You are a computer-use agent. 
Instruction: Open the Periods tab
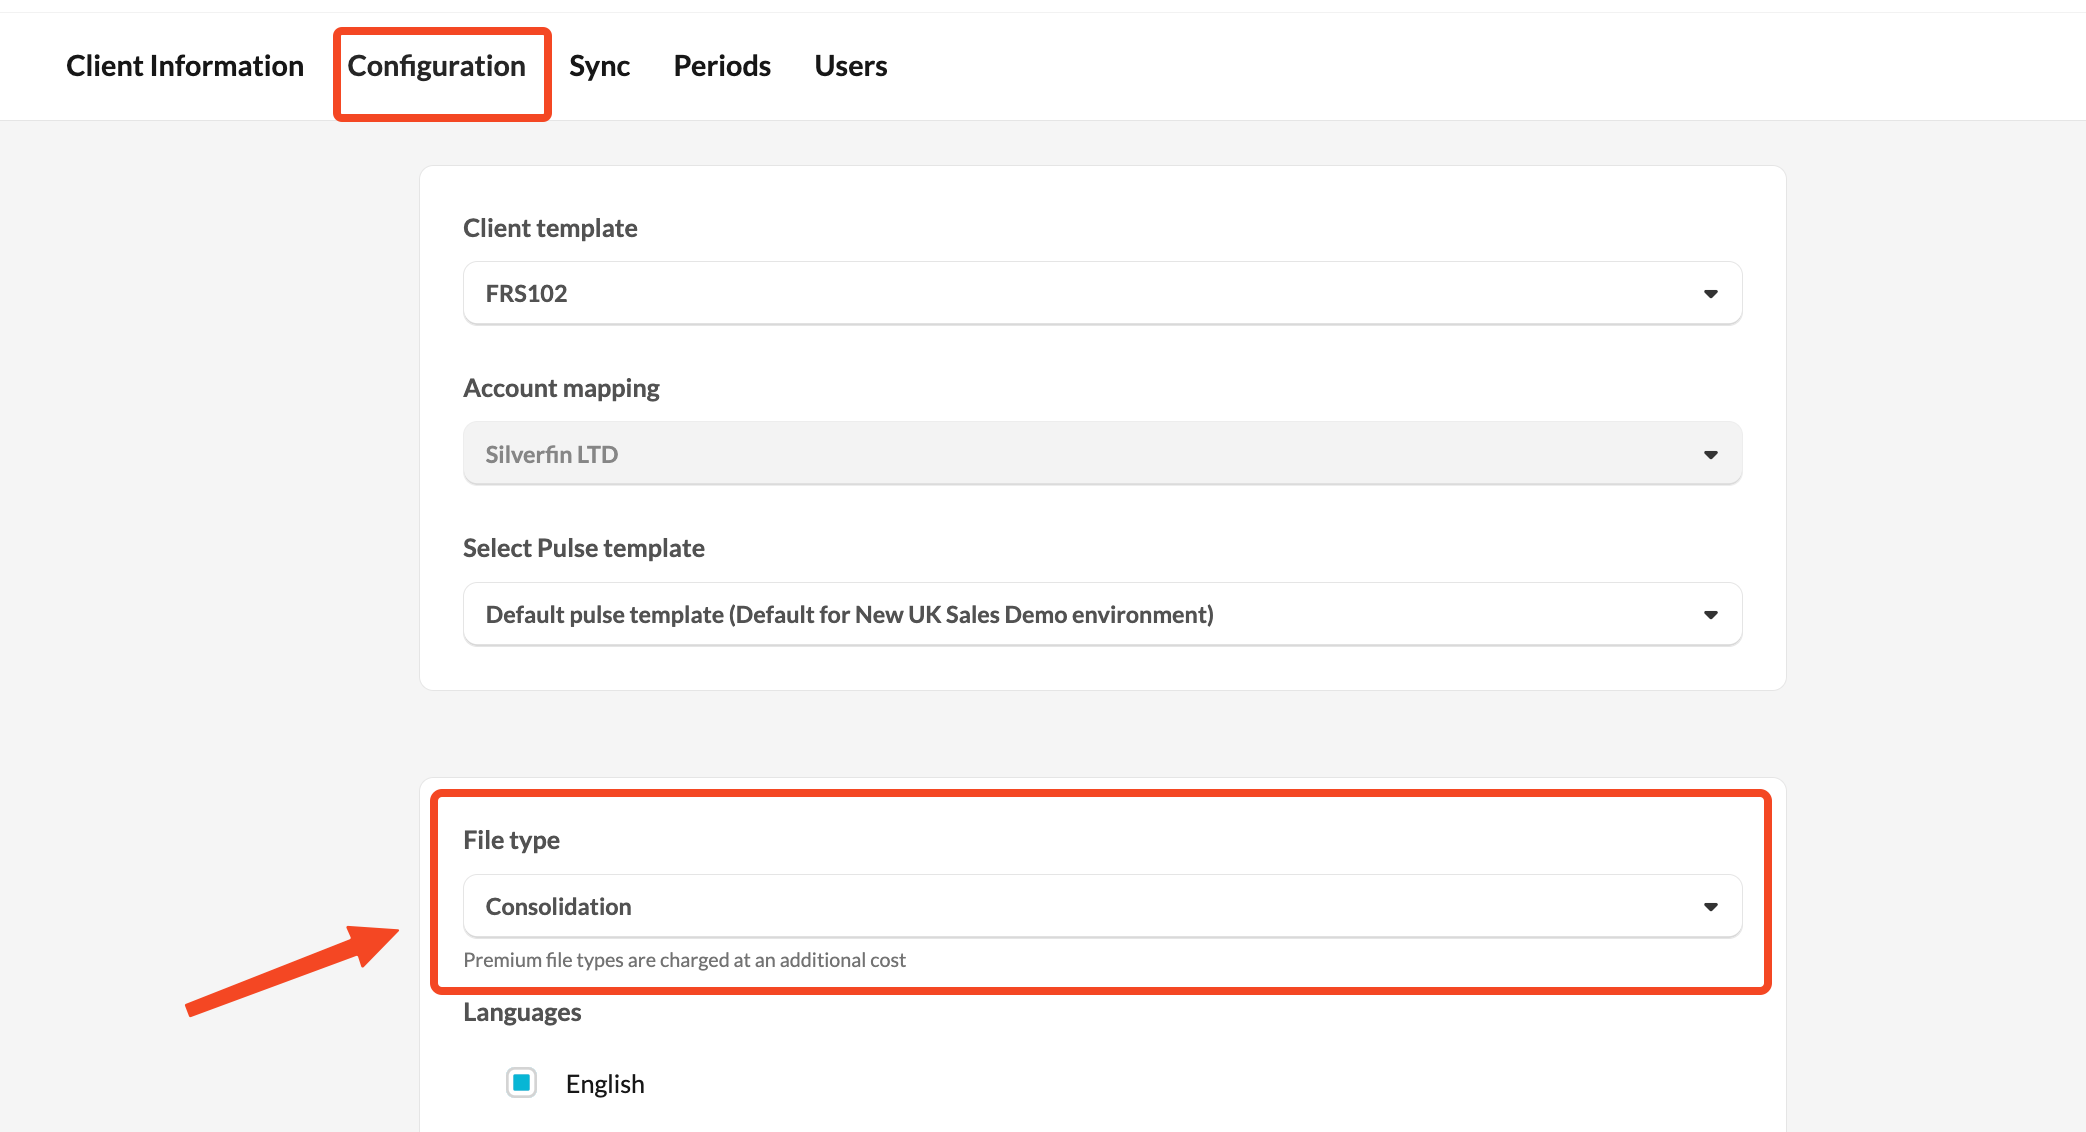tap(722, 66)
